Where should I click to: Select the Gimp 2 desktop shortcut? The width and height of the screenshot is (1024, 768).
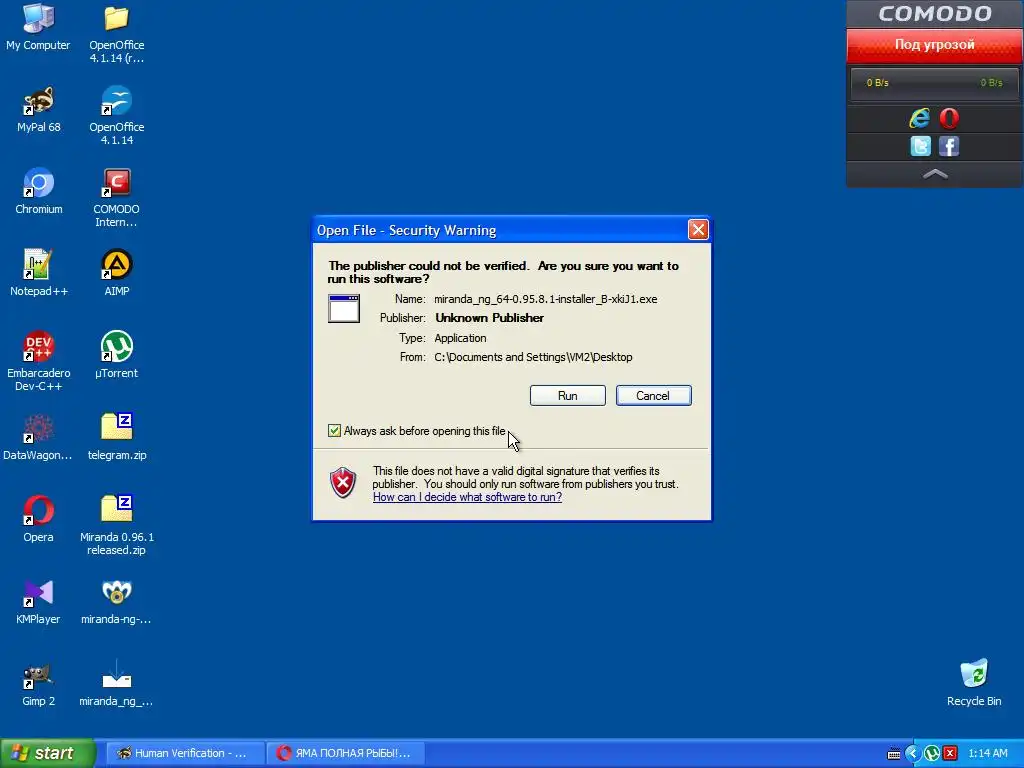tap(39, 684)
